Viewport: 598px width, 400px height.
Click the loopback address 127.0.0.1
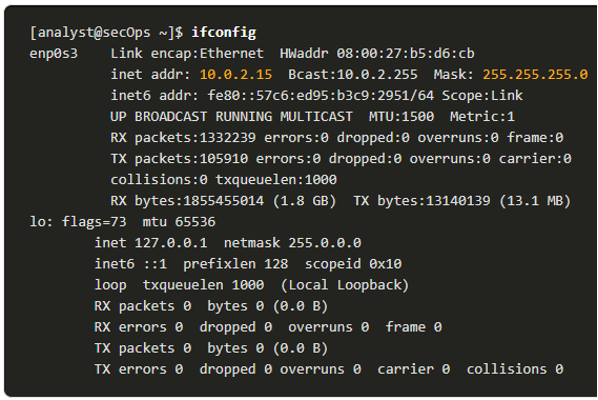(171, 243)
